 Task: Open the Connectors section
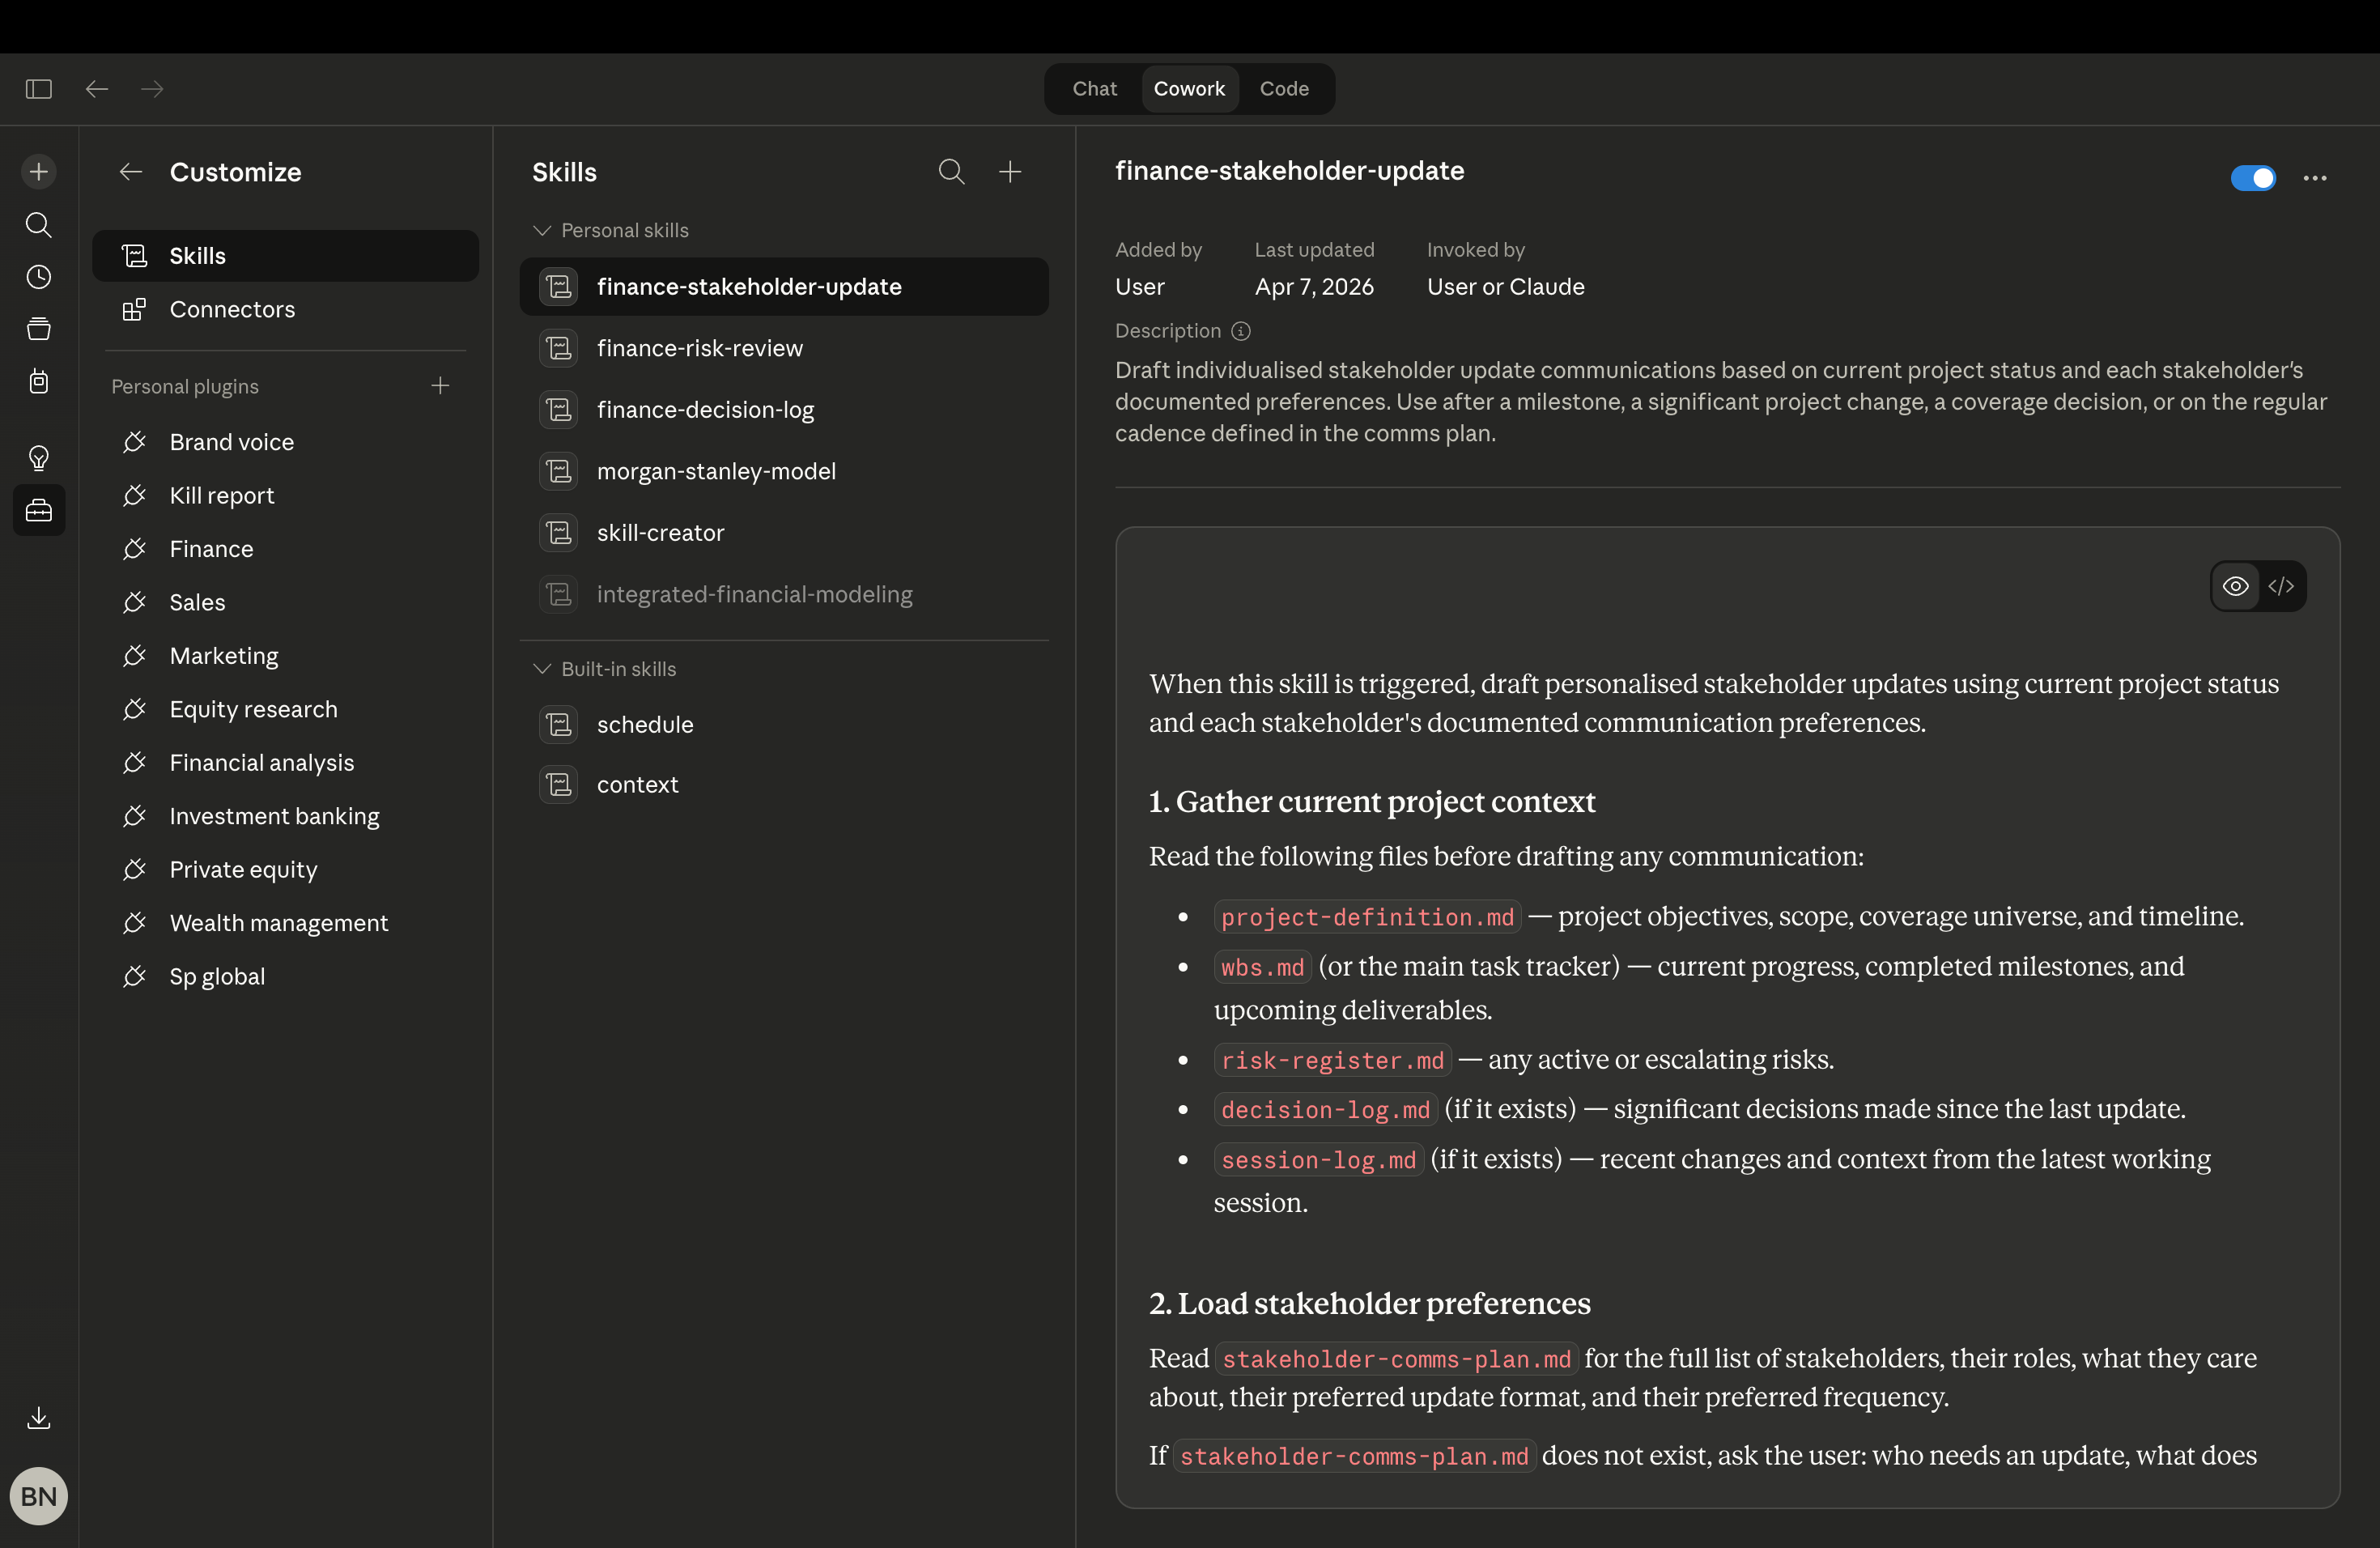click(232, 310)
